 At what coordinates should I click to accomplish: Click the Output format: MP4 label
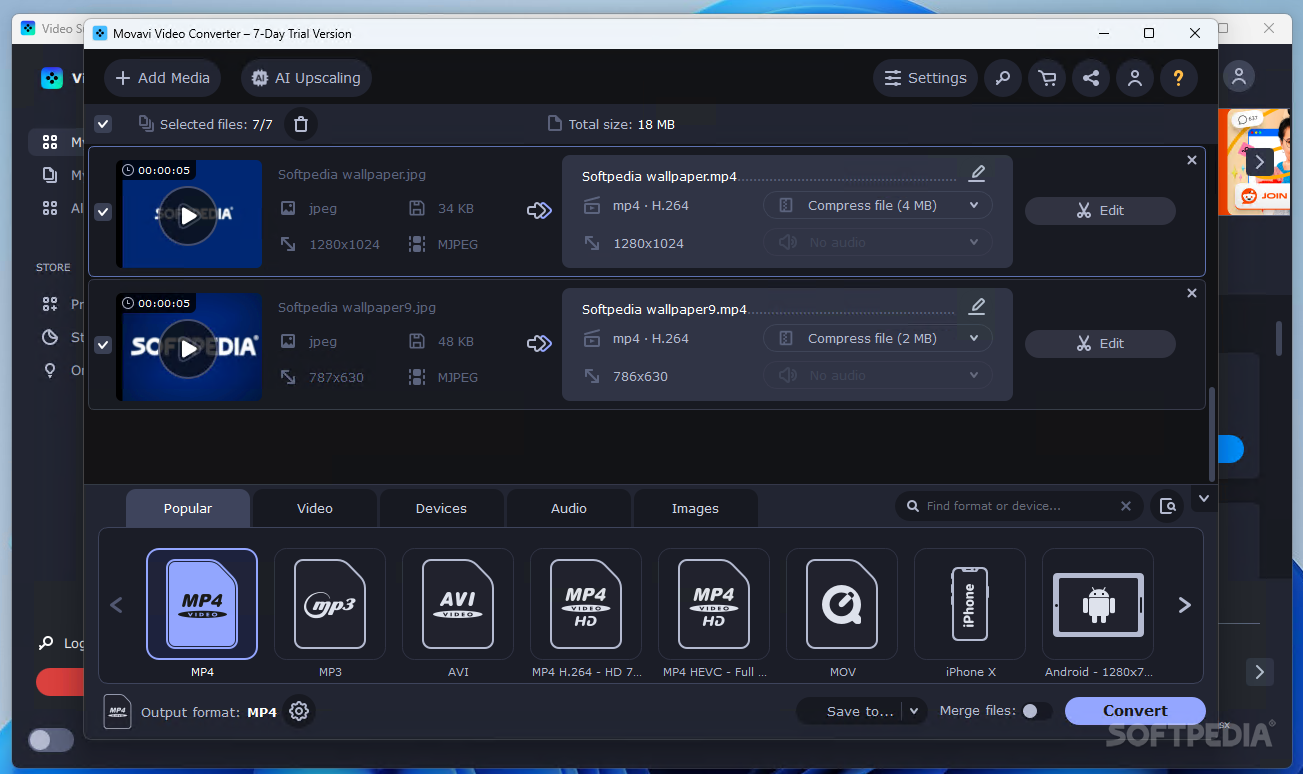point(209,712)
